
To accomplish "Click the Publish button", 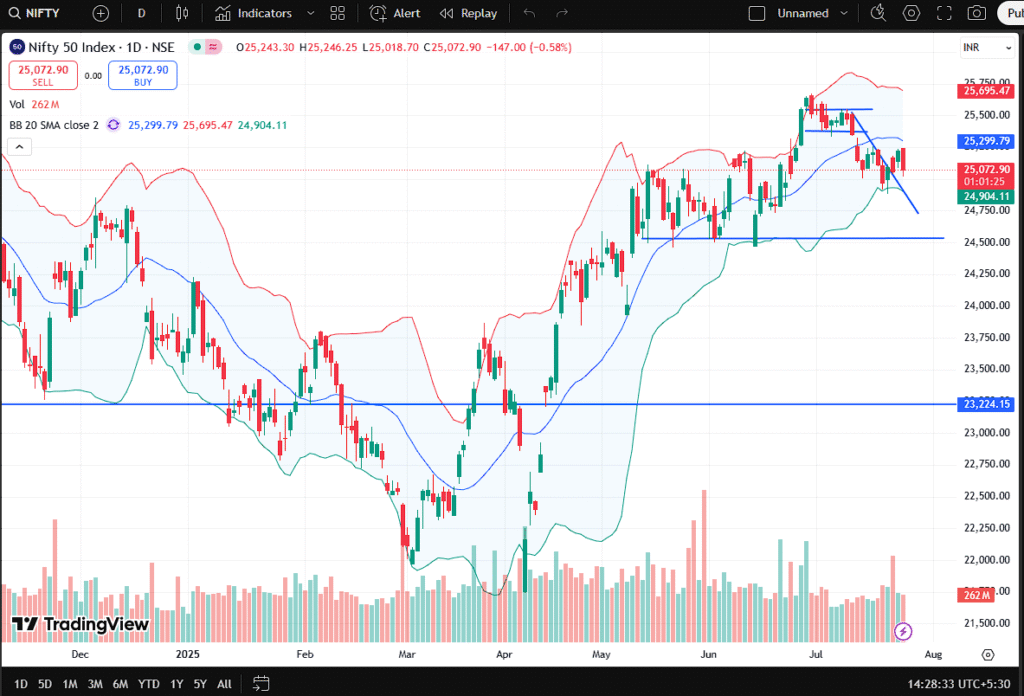I will pos(1012,13).
